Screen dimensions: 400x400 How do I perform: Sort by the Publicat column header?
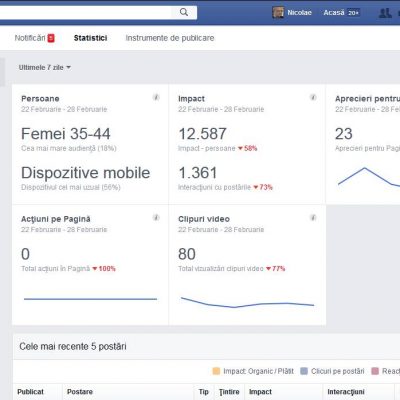pyautogui.click(x=30, y=392)
